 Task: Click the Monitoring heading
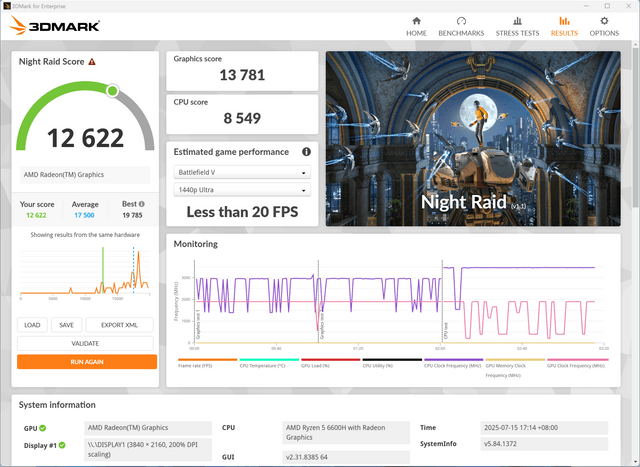[196, 244]
